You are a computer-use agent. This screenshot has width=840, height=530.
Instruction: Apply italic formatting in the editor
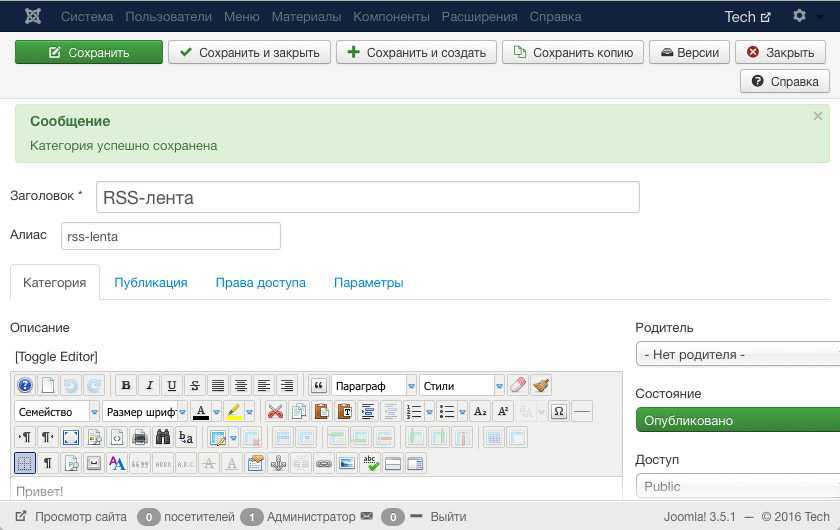149,386
